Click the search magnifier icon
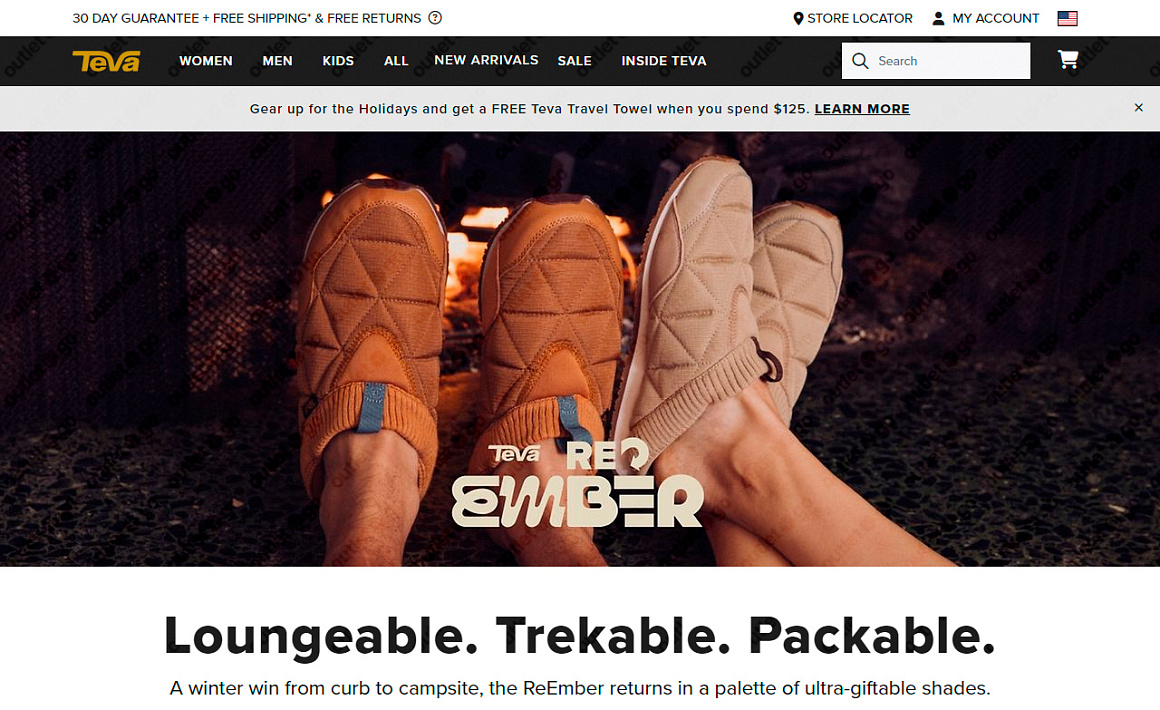1160x710 pixels. 860,61
